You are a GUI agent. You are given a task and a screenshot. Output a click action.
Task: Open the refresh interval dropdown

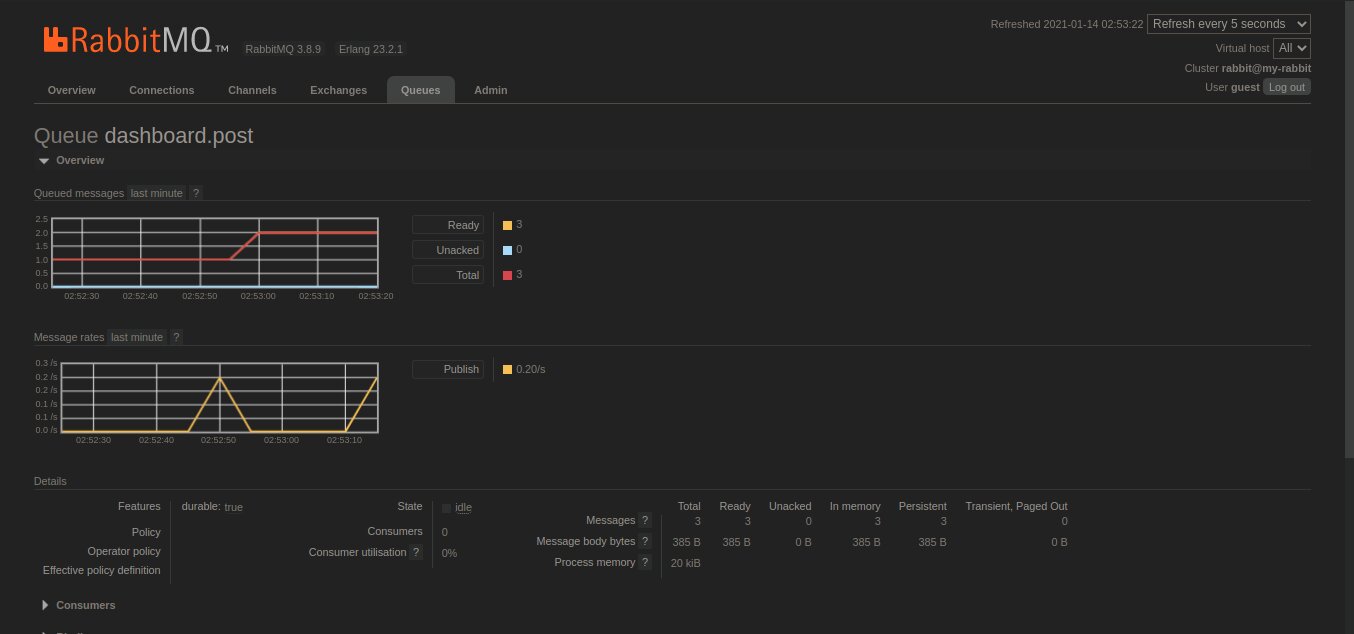click(1228, 24)
